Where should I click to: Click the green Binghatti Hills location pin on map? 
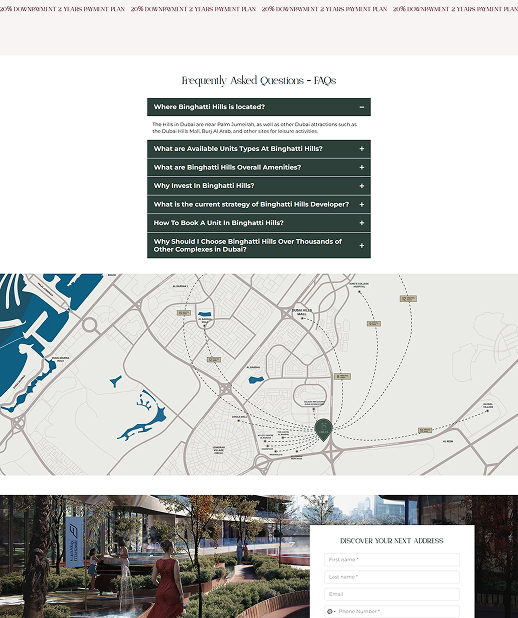click(x=323, y=430)
